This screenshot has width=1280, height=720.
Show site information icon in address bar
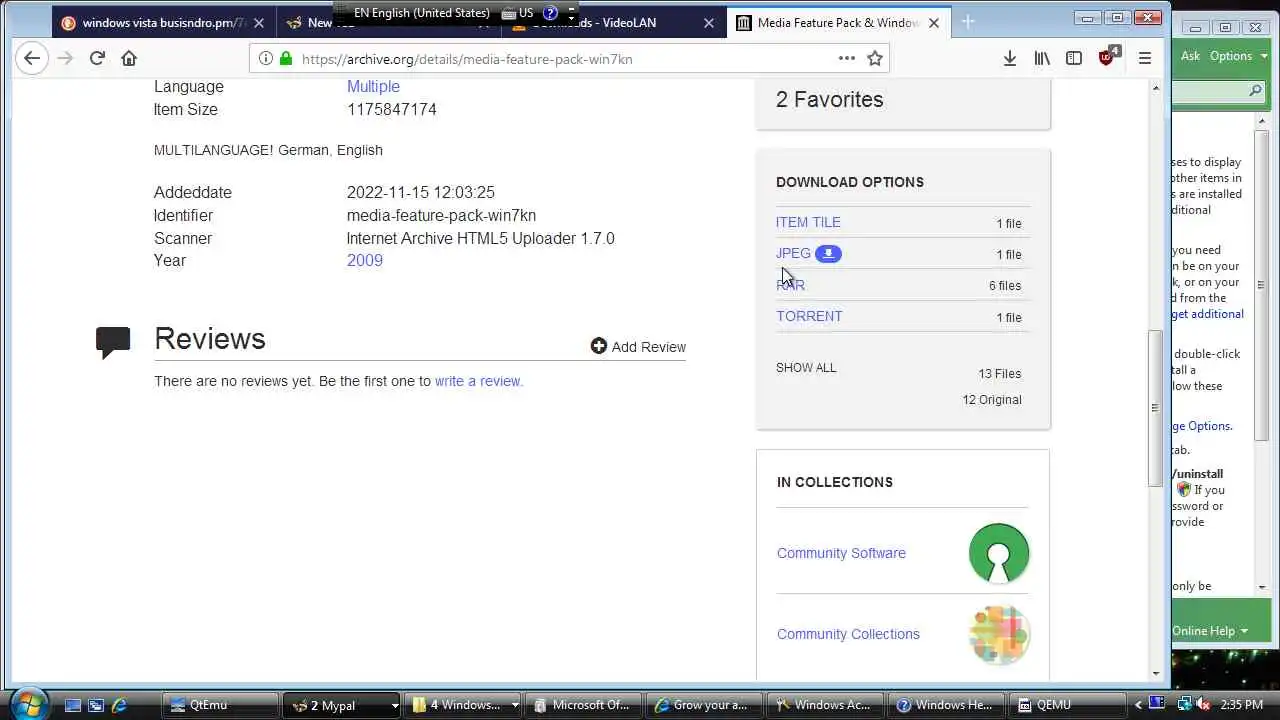[x=265, y=59]
